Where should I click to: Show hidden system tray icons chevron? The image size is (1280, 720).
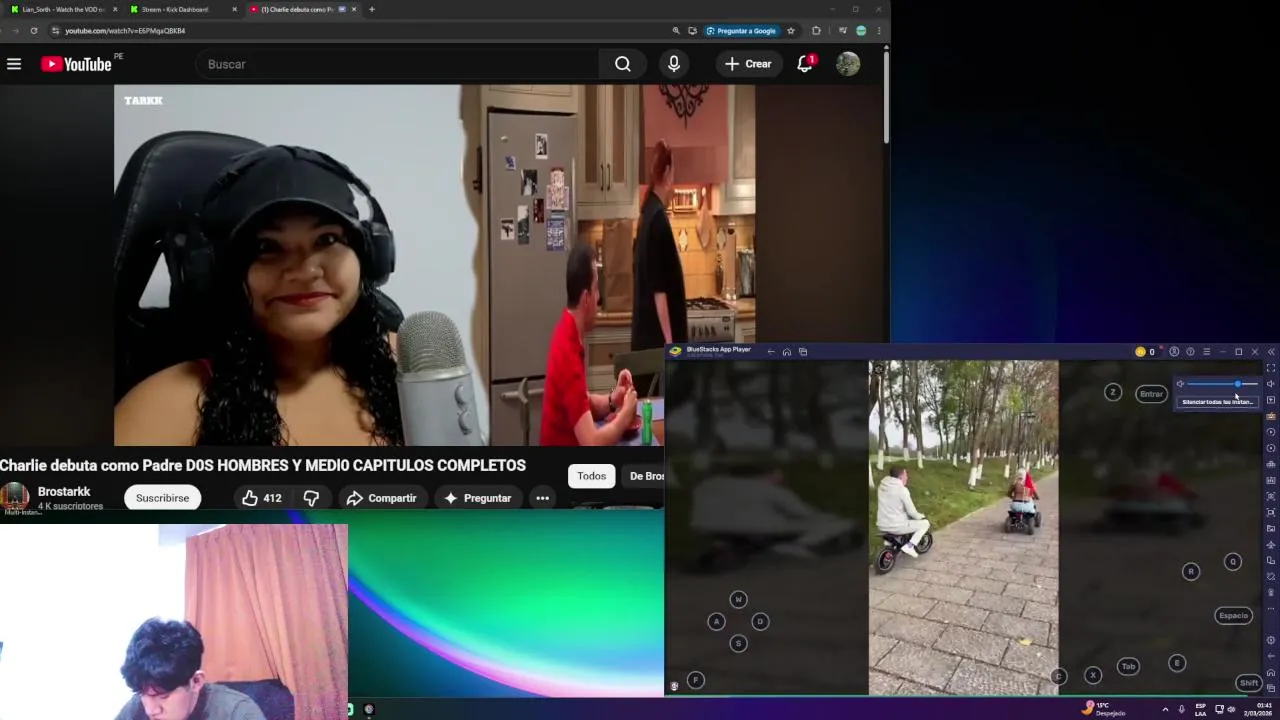1165,709
